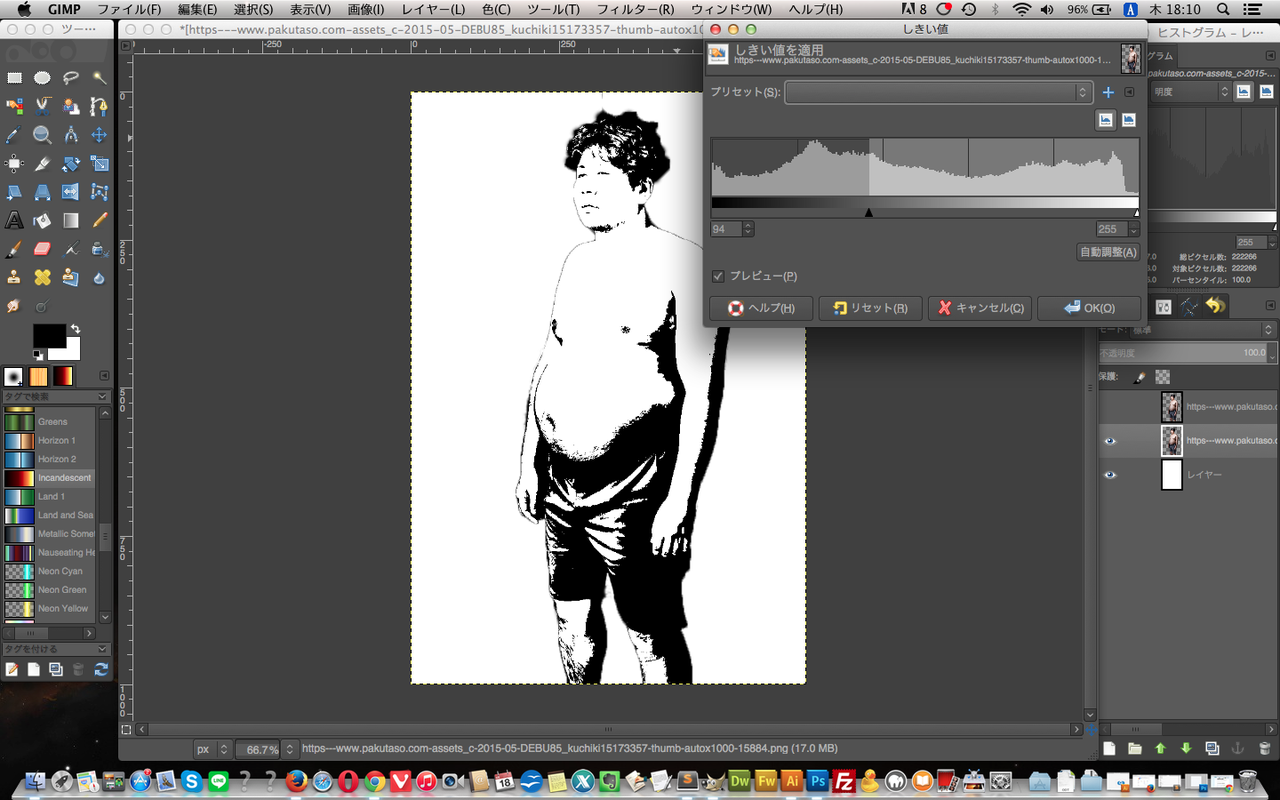Toggle visibility of the レイヤー layer
This screenshot has width=1280, height=800.
pos(1110,475)
